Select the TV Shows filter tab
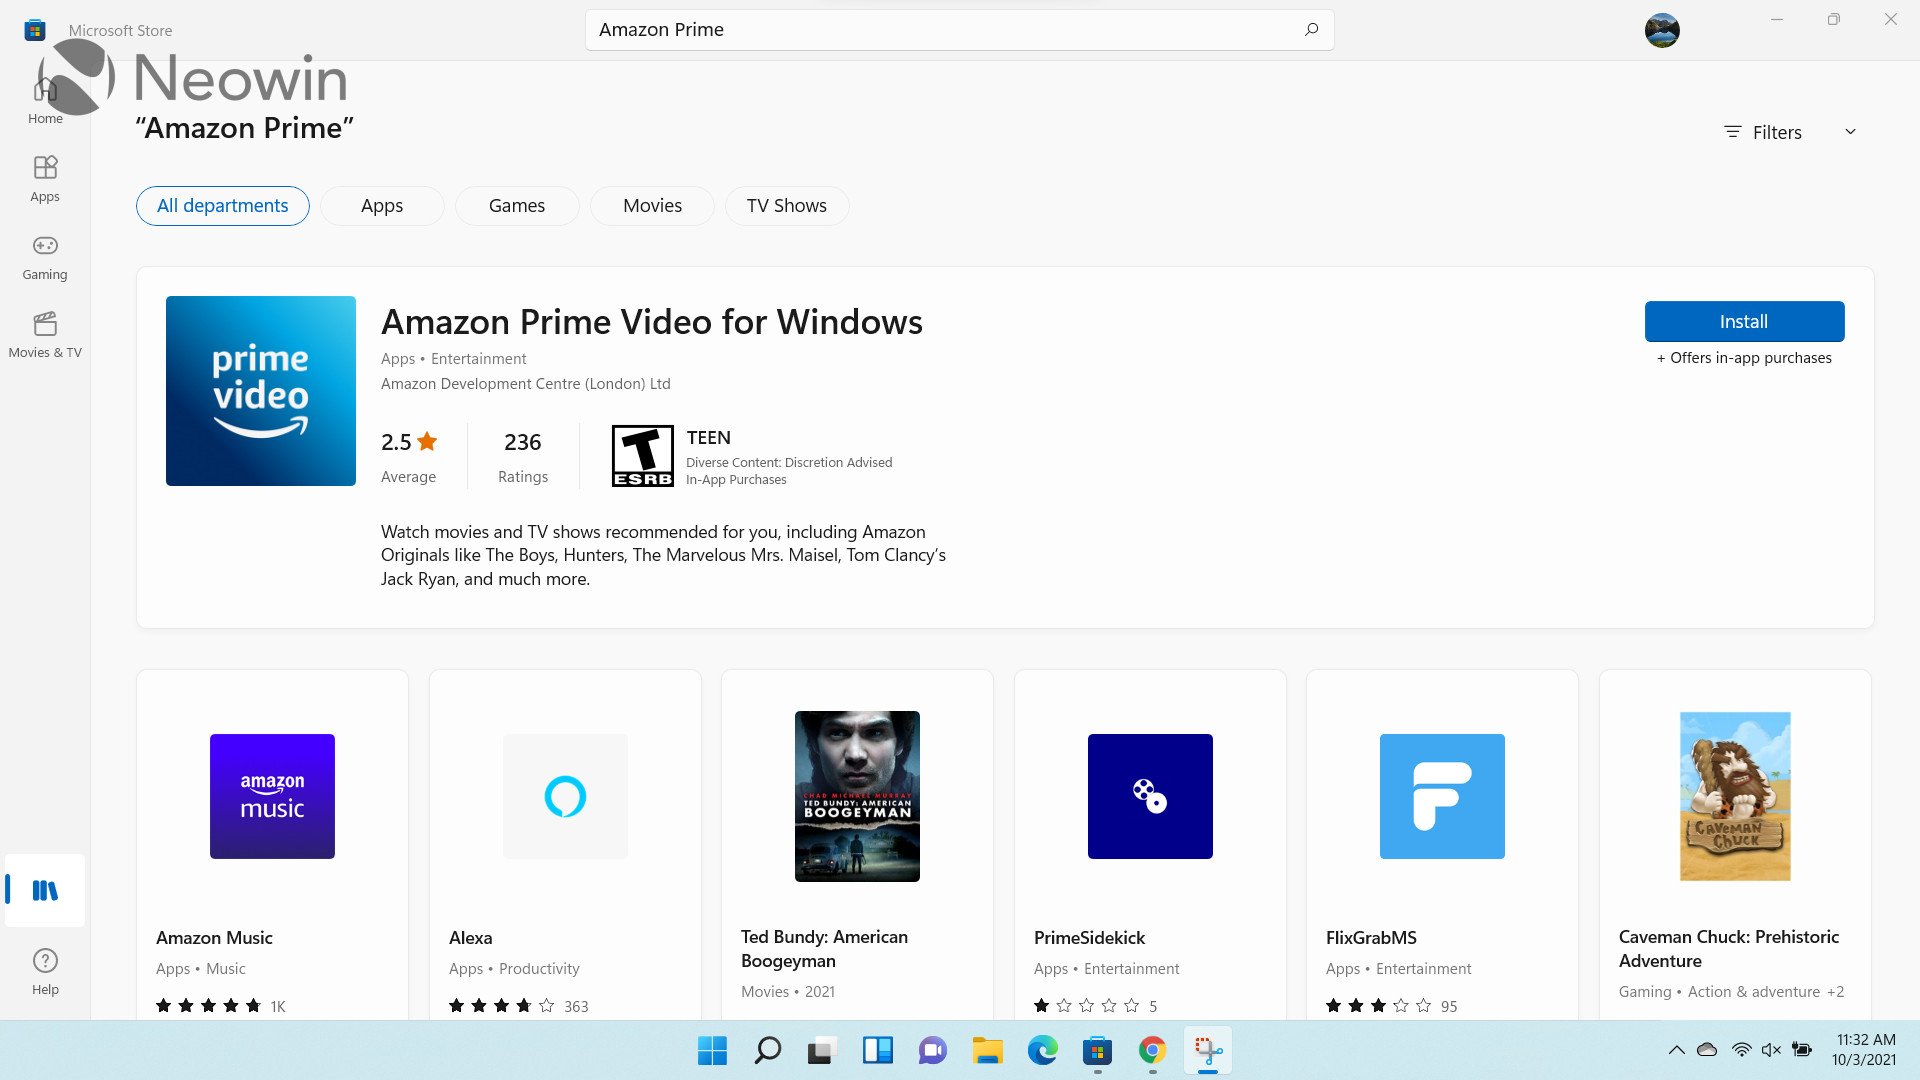1920x1080 pixels. pyautogui.click(x=787, y=206)
